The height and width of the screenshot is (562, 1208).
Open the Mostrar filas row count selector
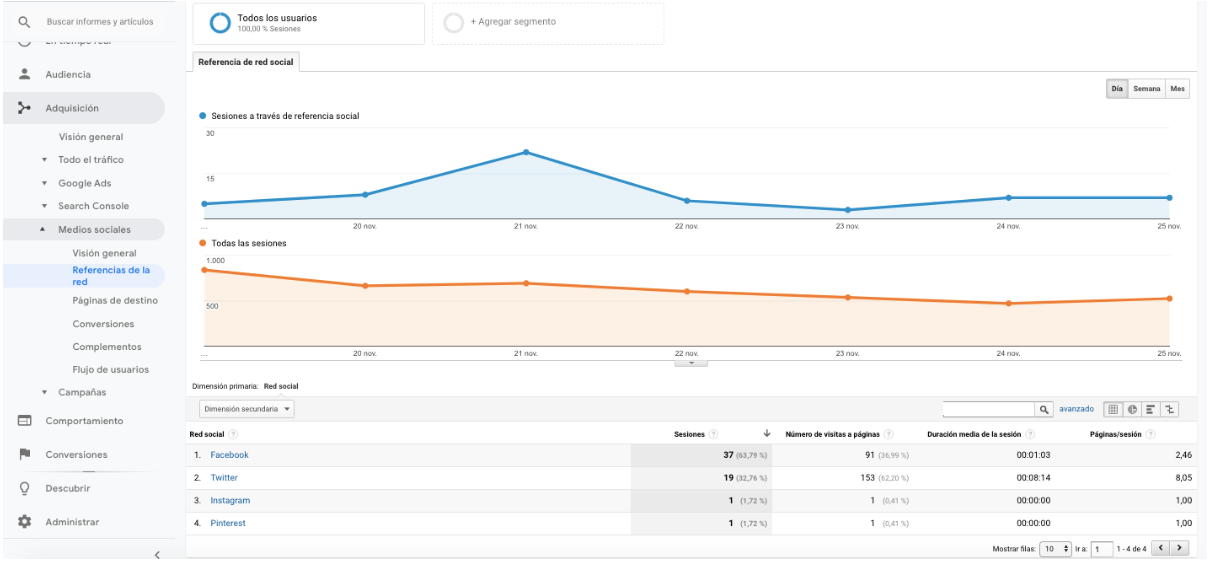click(x=1055, y=548)
